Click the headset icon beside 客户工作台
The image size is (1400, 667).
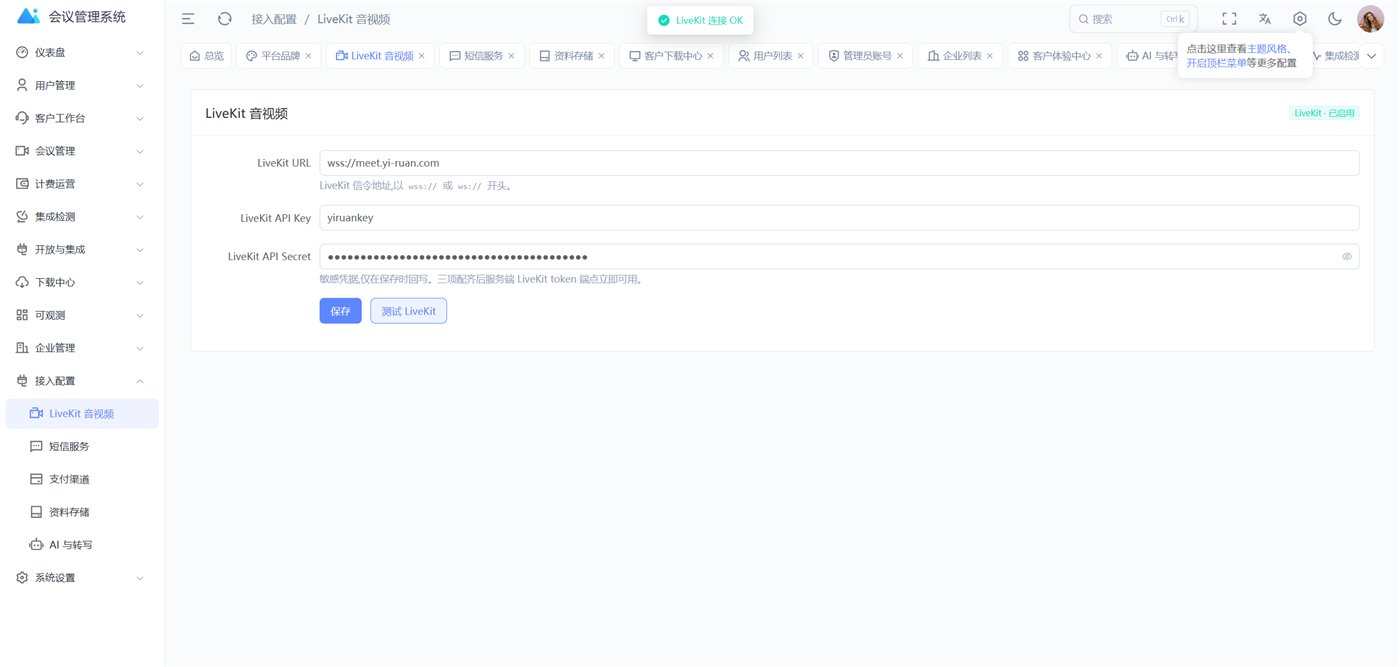22,118
